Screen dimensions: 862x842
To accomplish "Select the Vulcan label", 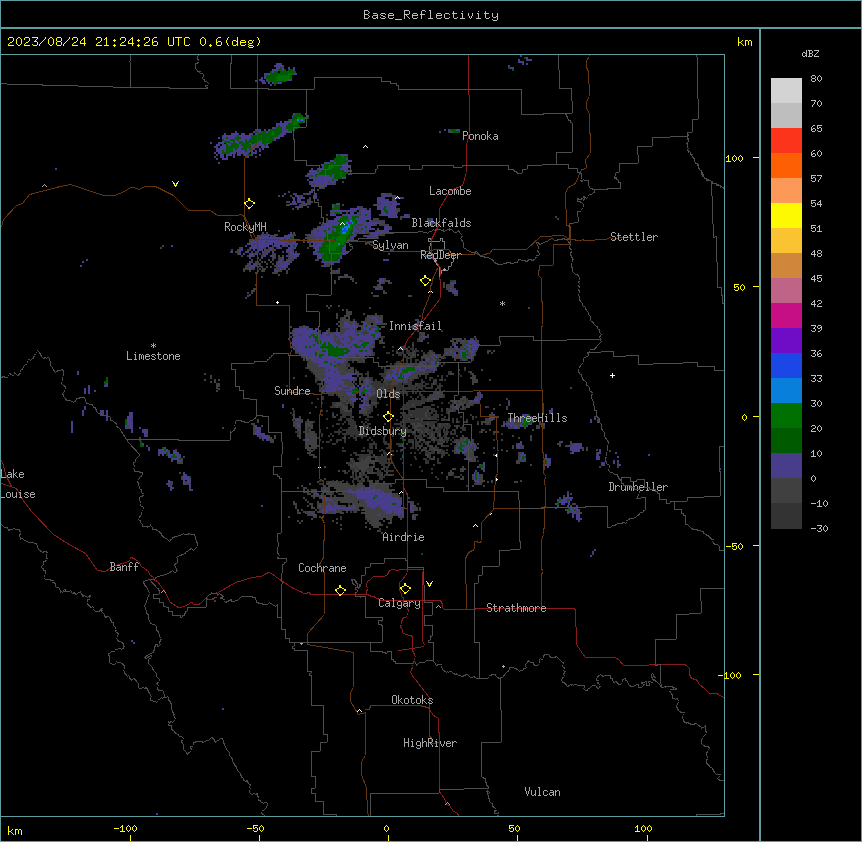I will tap(543, 792).
